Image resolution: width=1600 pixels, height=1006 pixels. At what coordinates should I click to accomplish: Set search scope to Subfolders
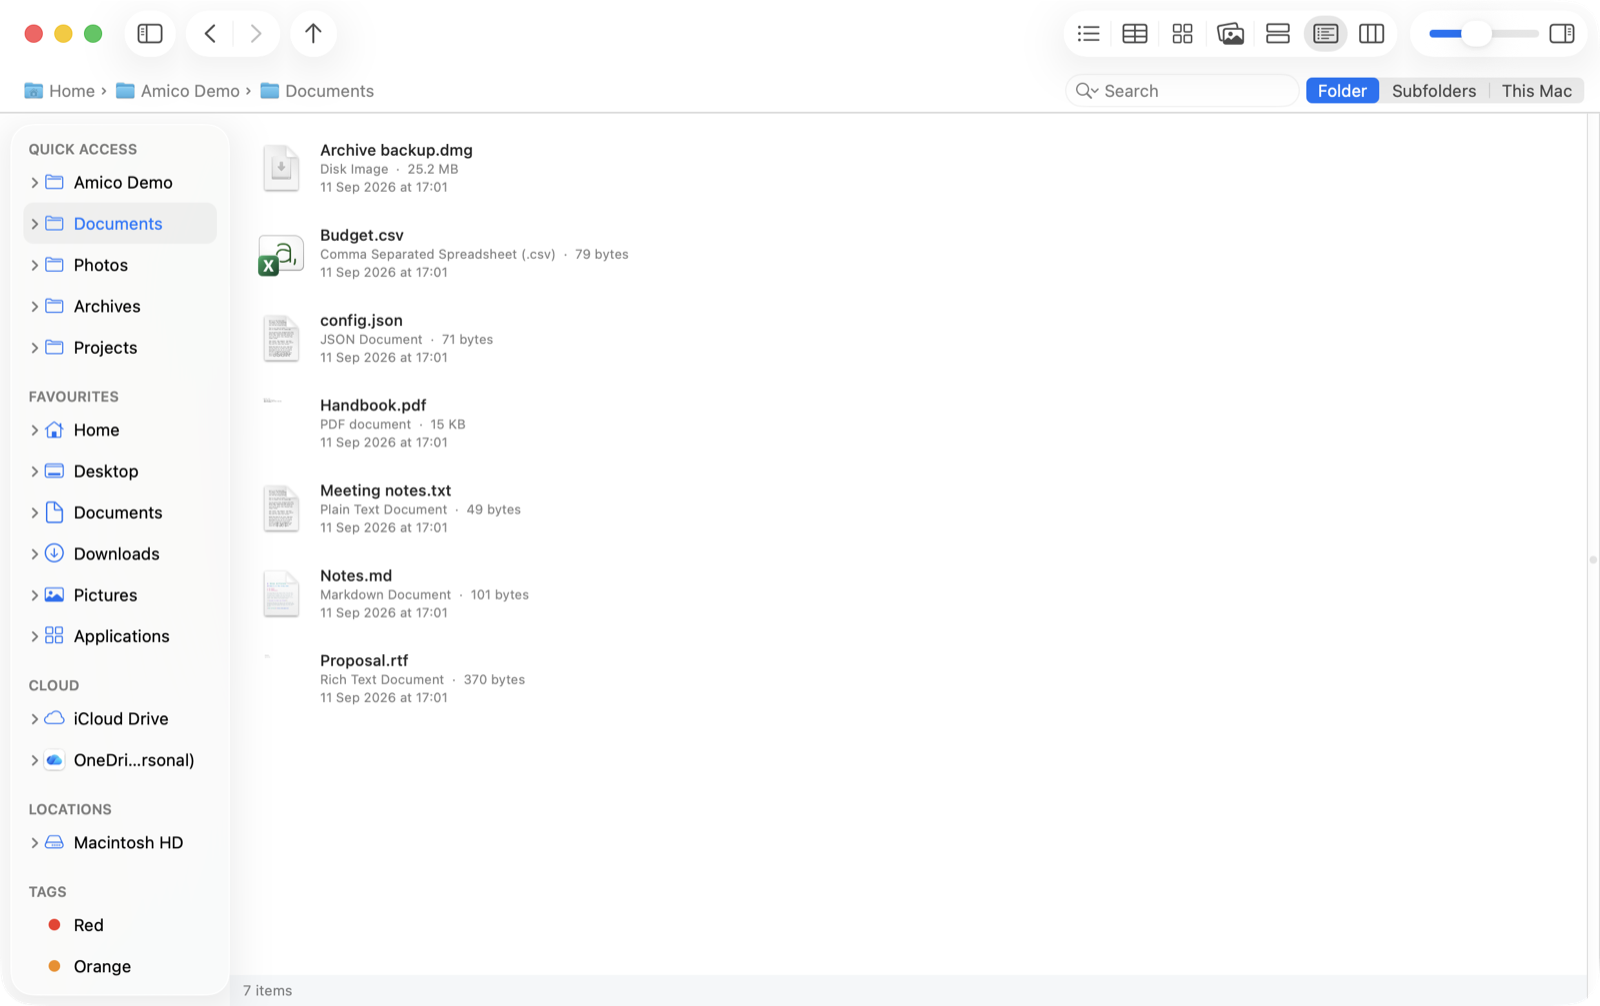click(1434, 91)
